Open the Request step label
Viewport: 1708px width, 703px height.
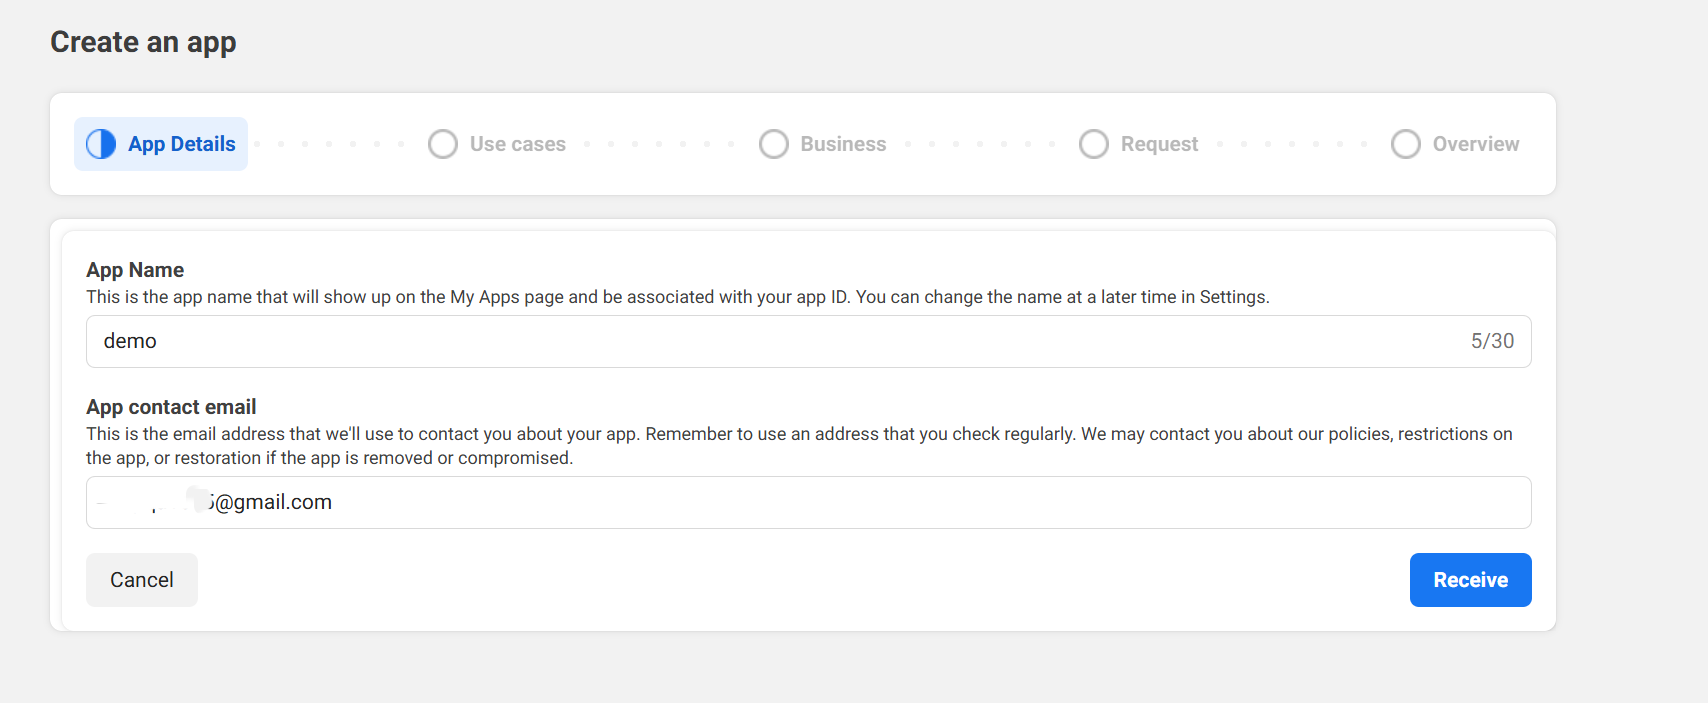[x=1159, y=144]
